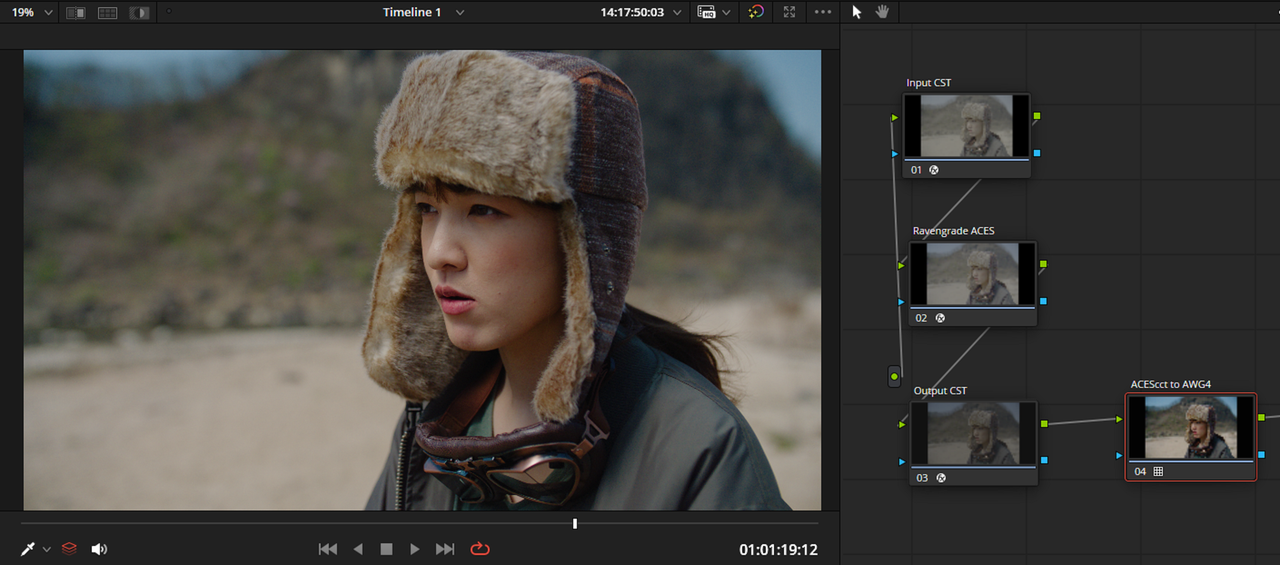This screenshot has height=565, width=1280.
Task: Toggle bypass color grades and effects
Action: (756, 12)
